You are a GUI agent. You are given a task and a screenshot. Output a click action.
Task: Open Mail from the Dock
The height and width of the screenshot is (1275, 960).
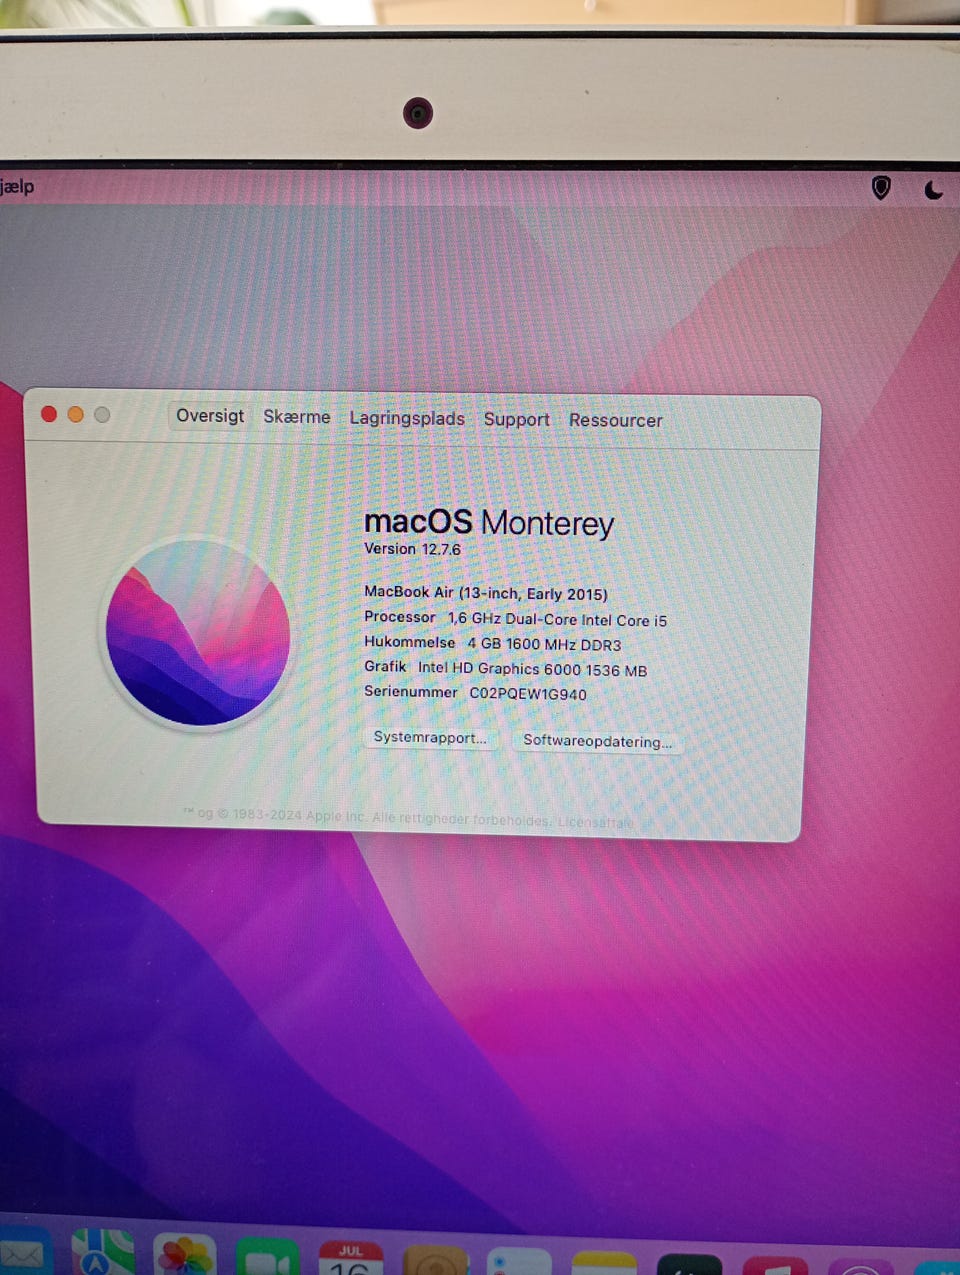[x=24, y=1252]
